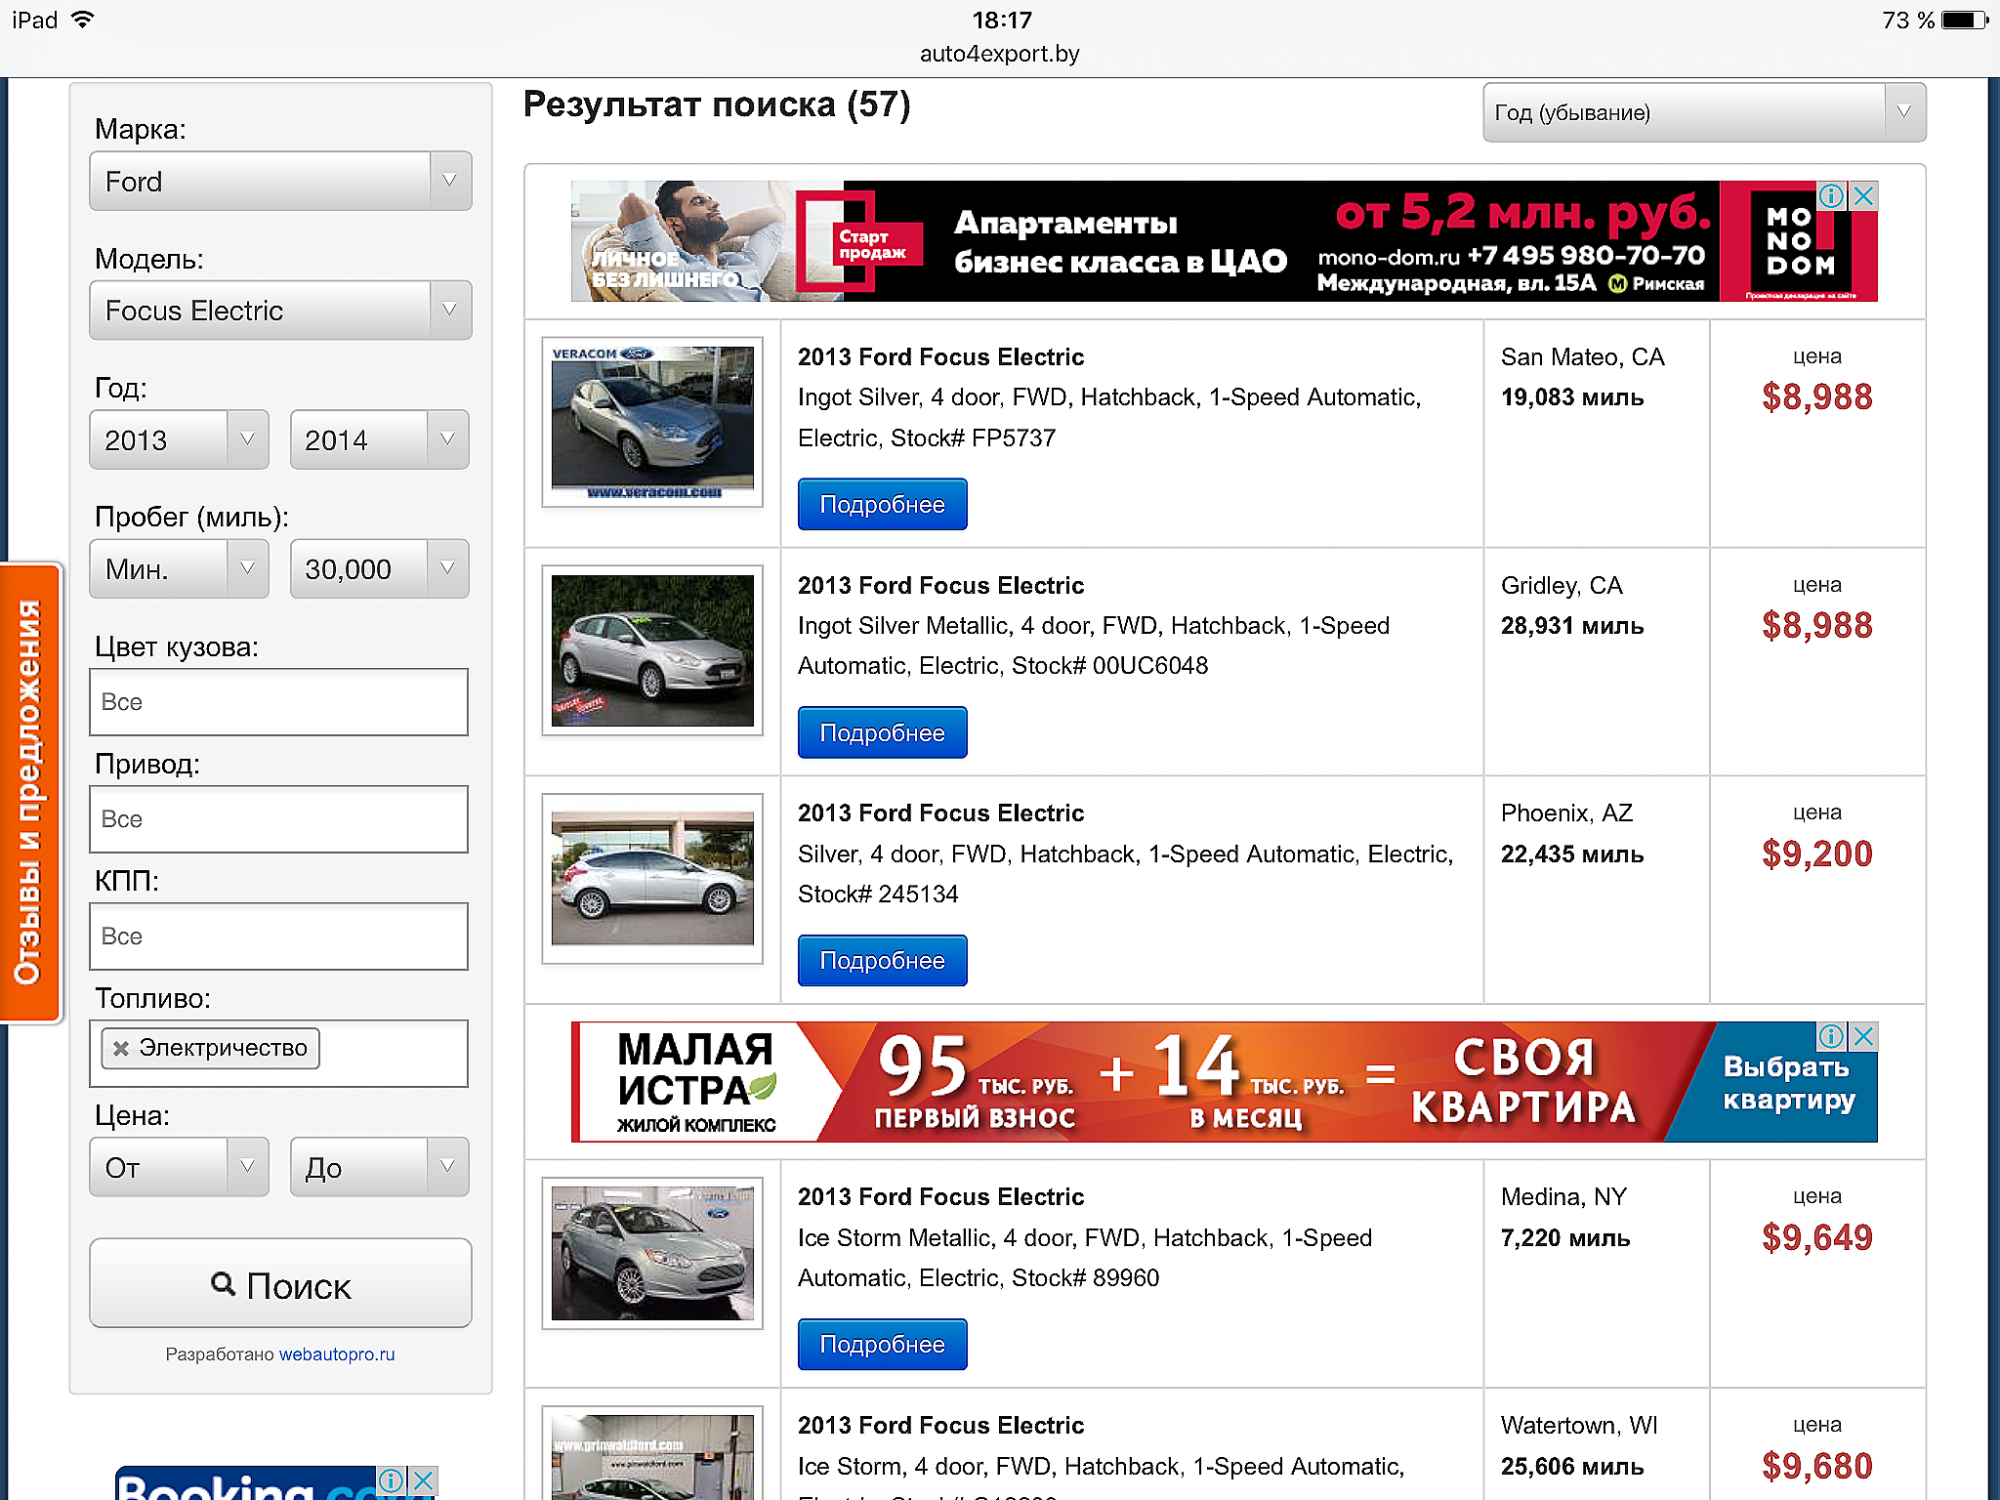Viewport: 2000px width, 1500px height.
Task: Expand the Модель dropdown with Focus Electric
Action: pyautogui.click(x=280, y=310)
